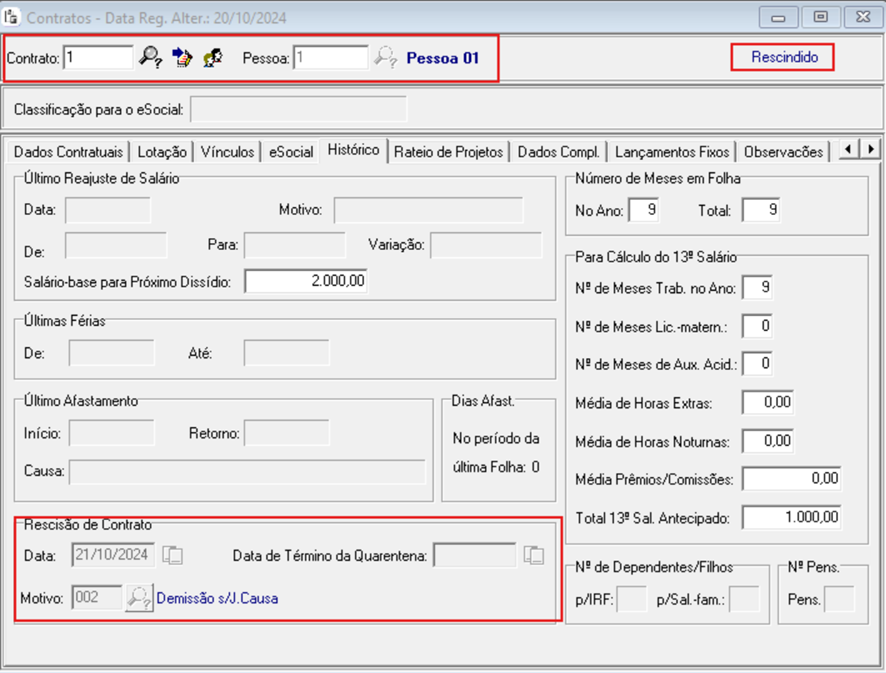Select the eSocial tab

[x=290, y=152]
